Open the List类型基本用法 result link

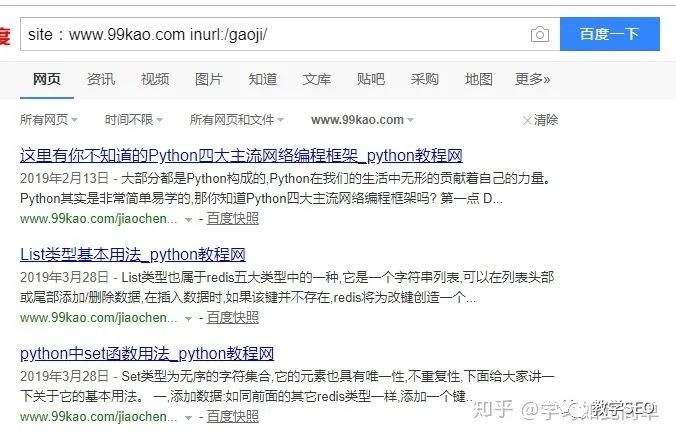(133, 255)
